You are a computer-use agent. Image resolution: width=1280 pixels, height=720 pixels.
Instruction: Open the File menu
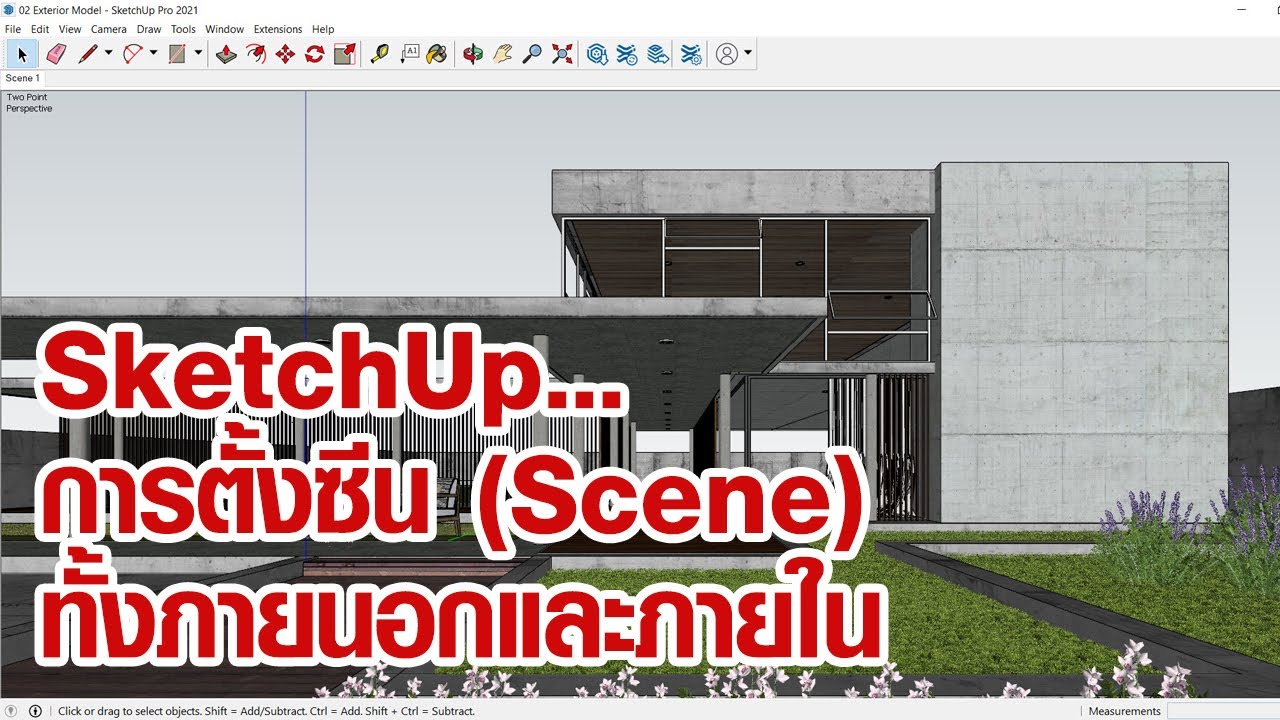point(13,29)
